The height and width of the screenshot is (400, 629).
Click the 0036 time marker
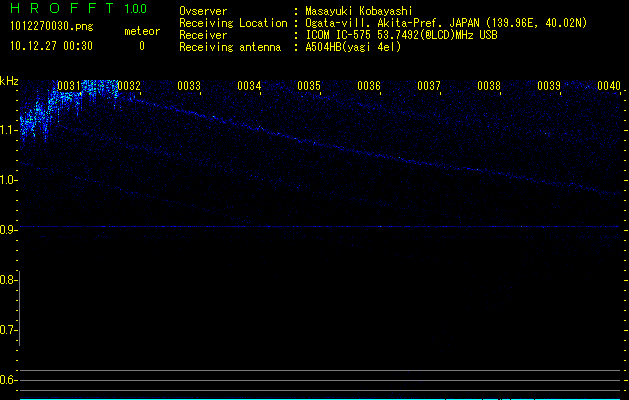pos(369,85)
